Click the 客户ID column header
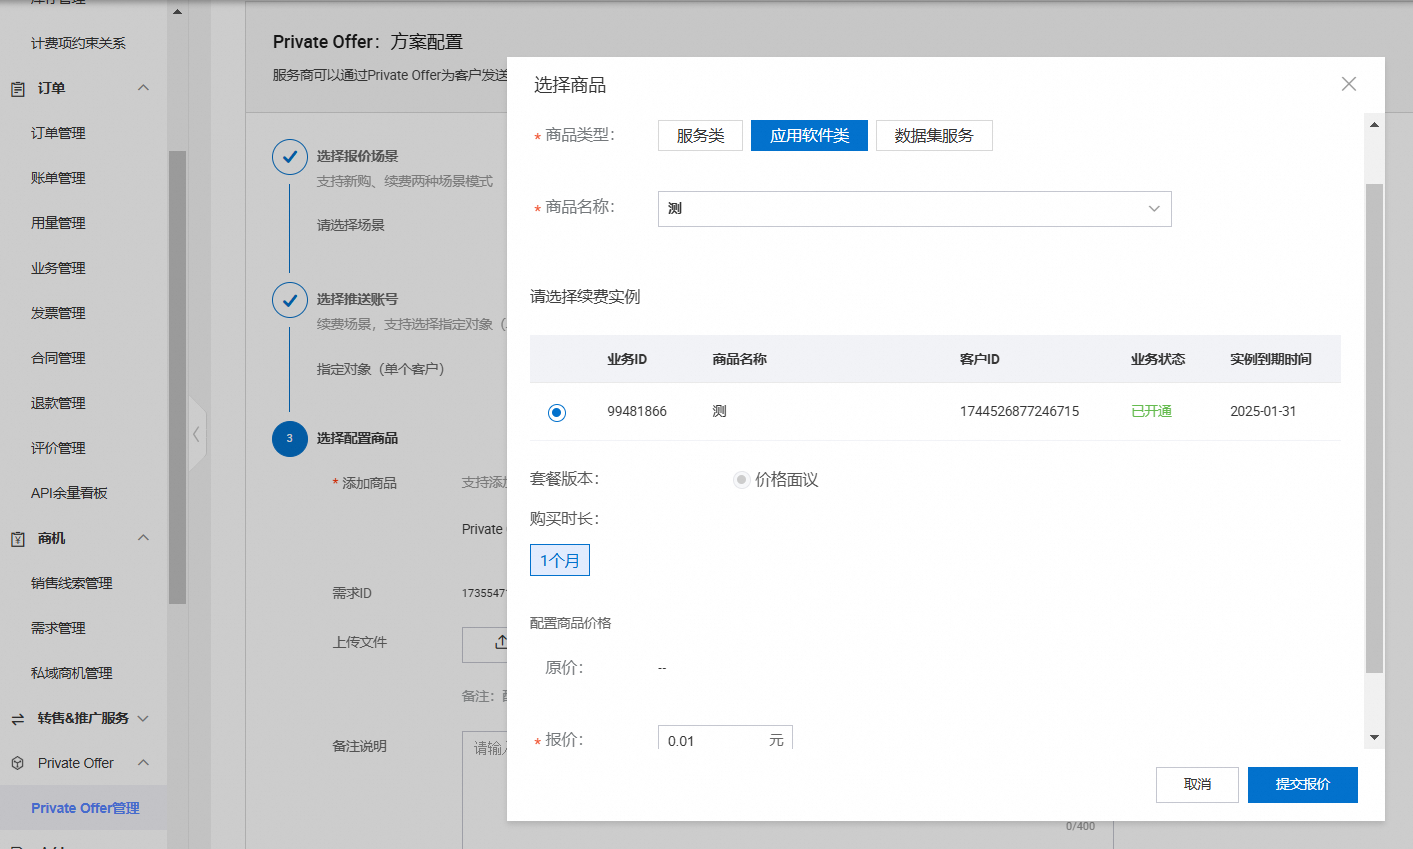This screenshot has width=1413, height=849. click(979, 359)
